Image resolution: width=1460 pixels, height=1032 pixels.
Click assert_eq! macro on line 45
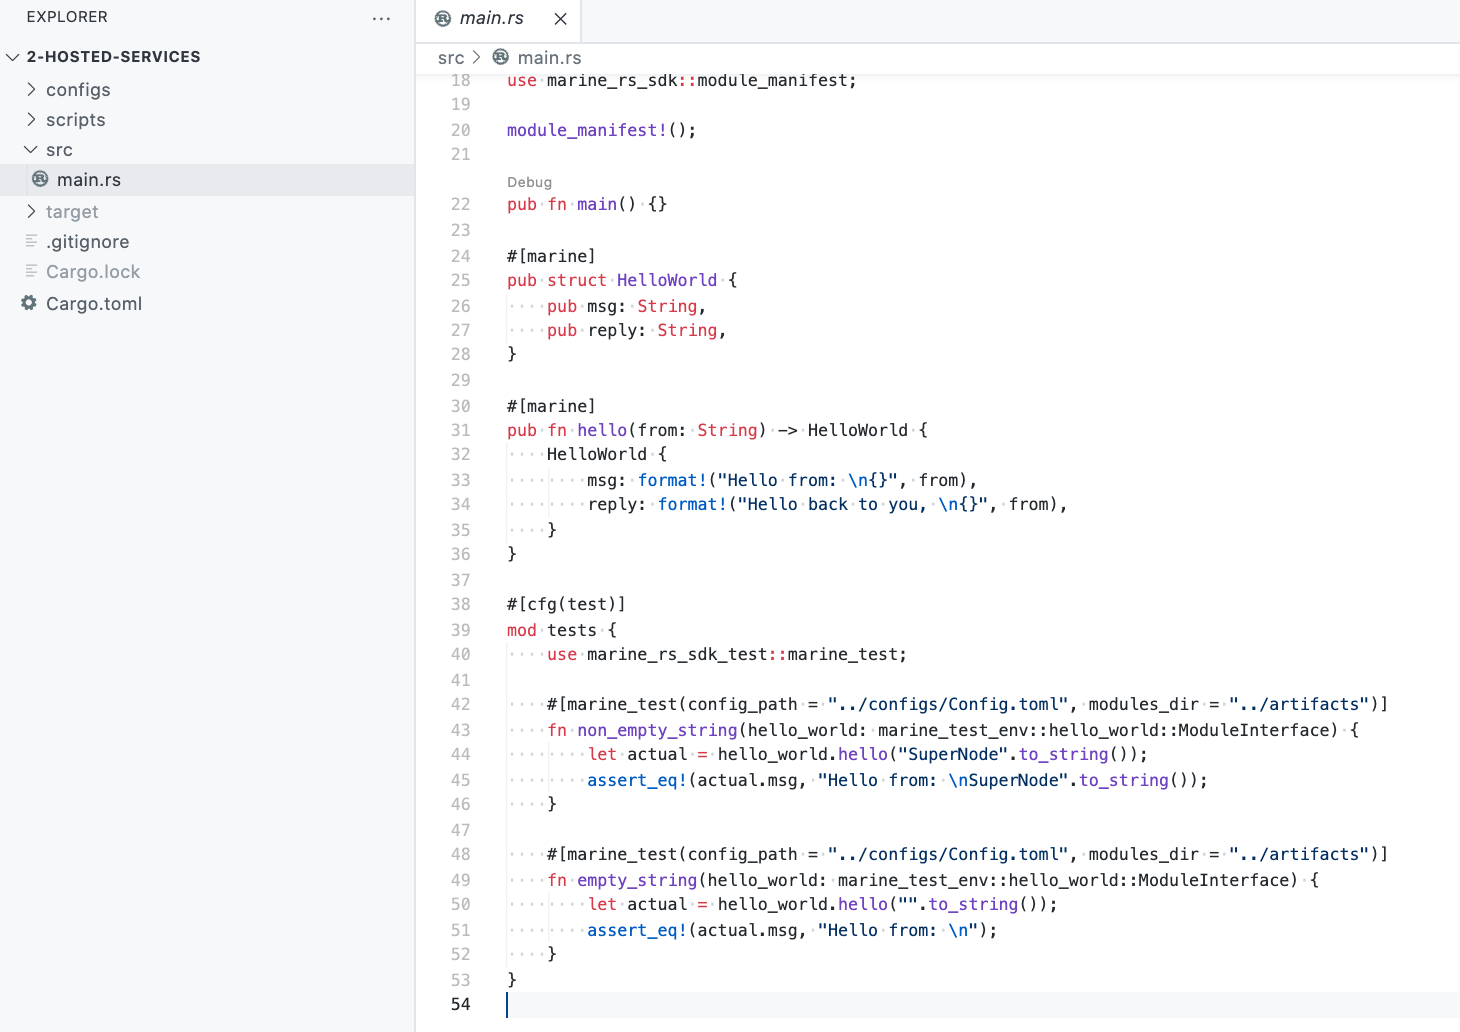[637, 780]
